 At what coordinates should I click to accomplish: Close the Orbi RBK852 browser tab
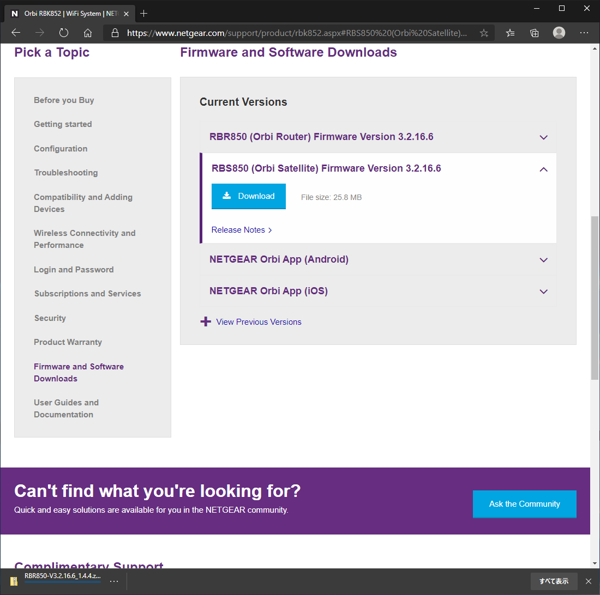click(126, 14)
